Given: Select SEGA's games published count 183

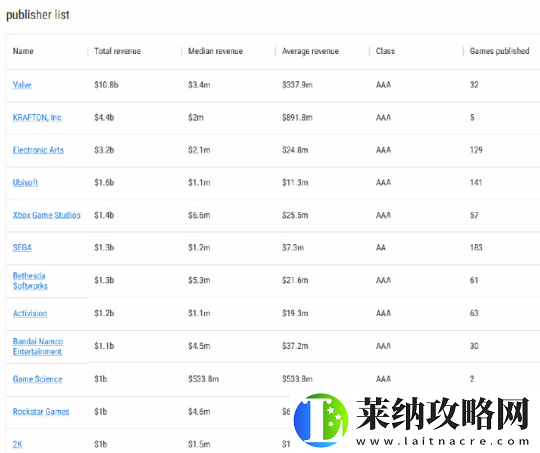Looking at the screenshot, I should 476,247.
